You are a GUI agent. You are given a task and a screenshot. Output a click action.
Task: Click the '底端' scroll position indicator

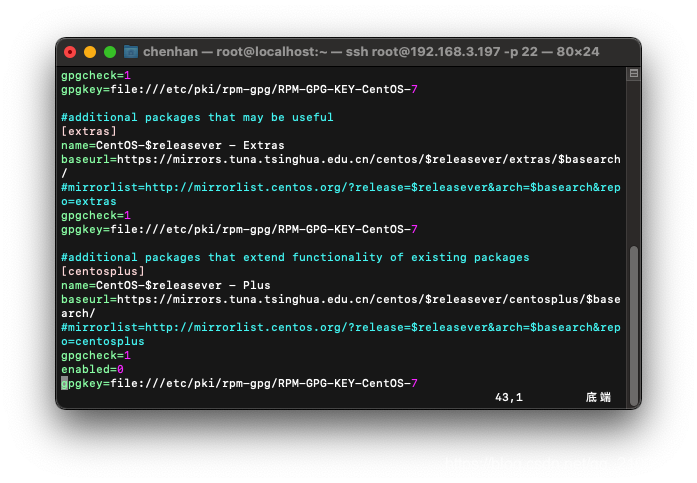point(598,397)
